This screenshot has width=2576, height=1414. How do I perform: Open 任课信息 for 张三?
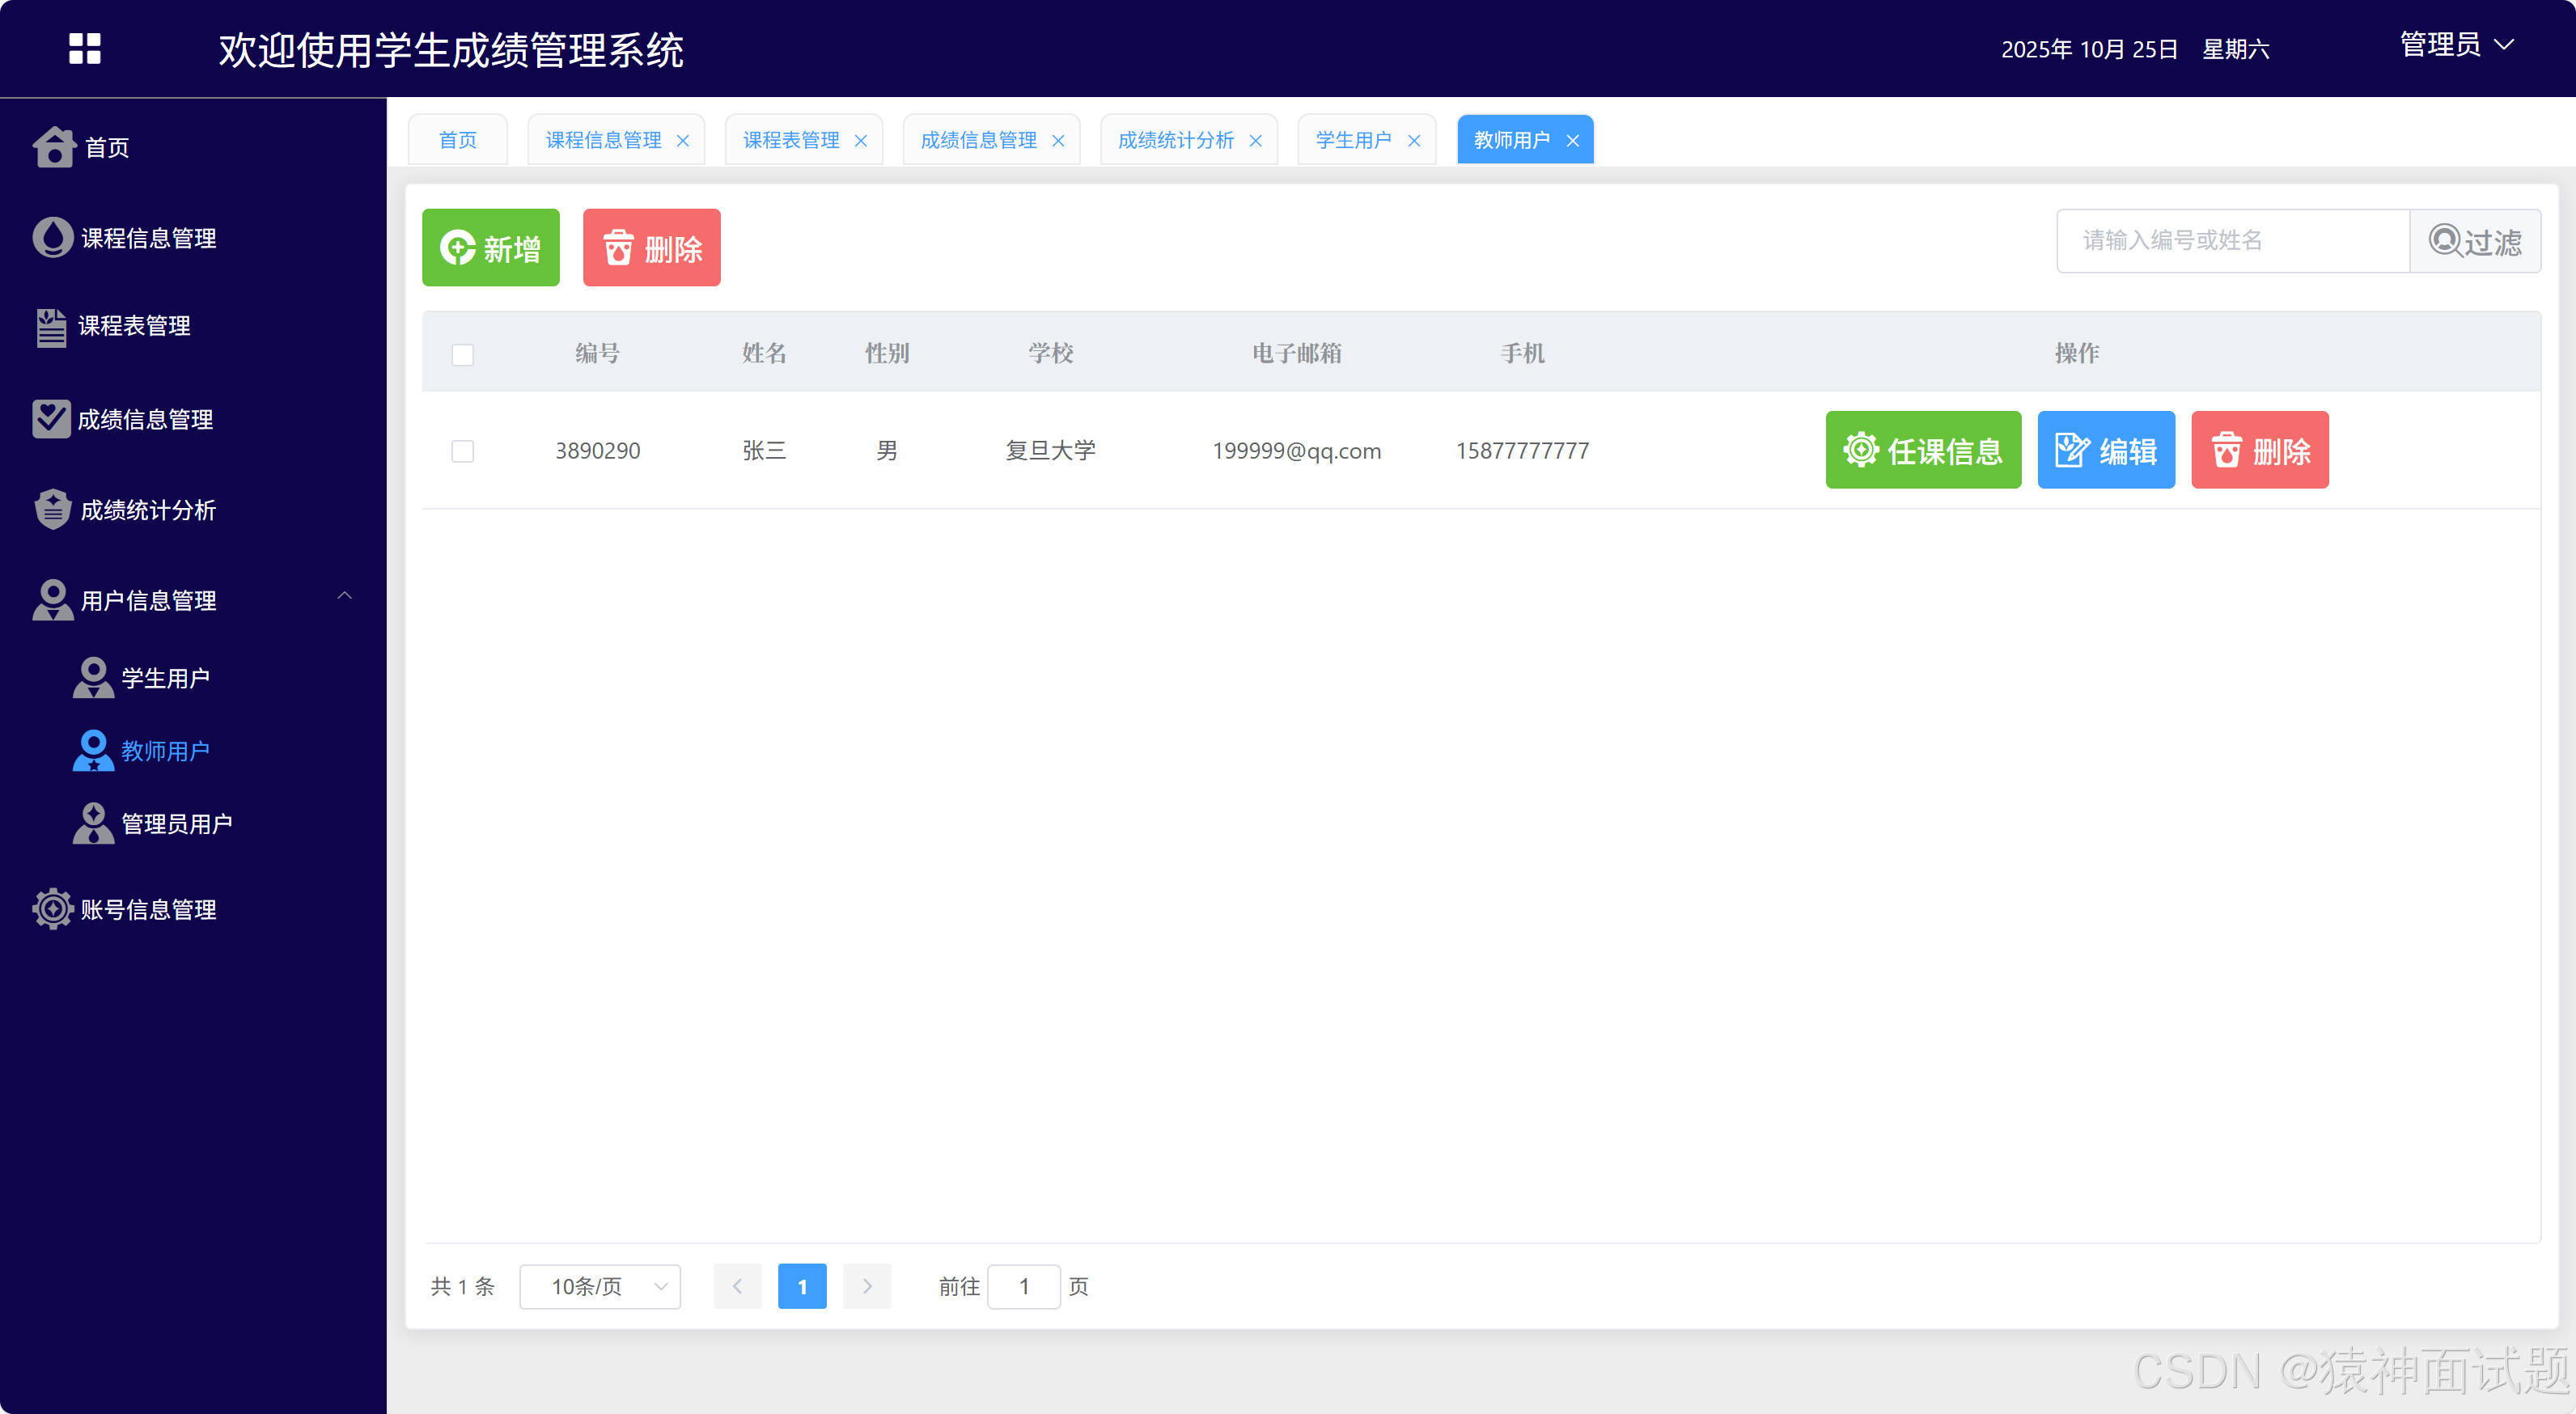tap(1922, 450)
